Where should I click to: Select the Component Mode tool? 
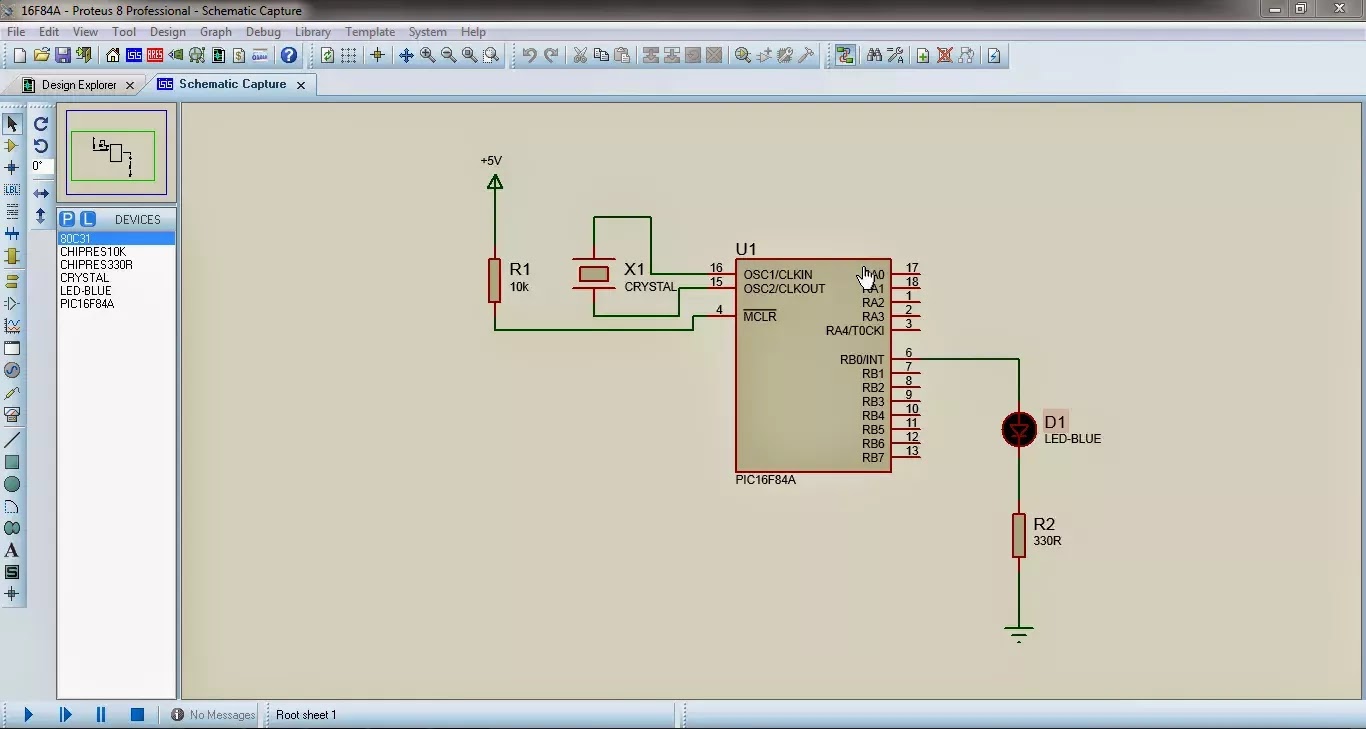point(12,146)
